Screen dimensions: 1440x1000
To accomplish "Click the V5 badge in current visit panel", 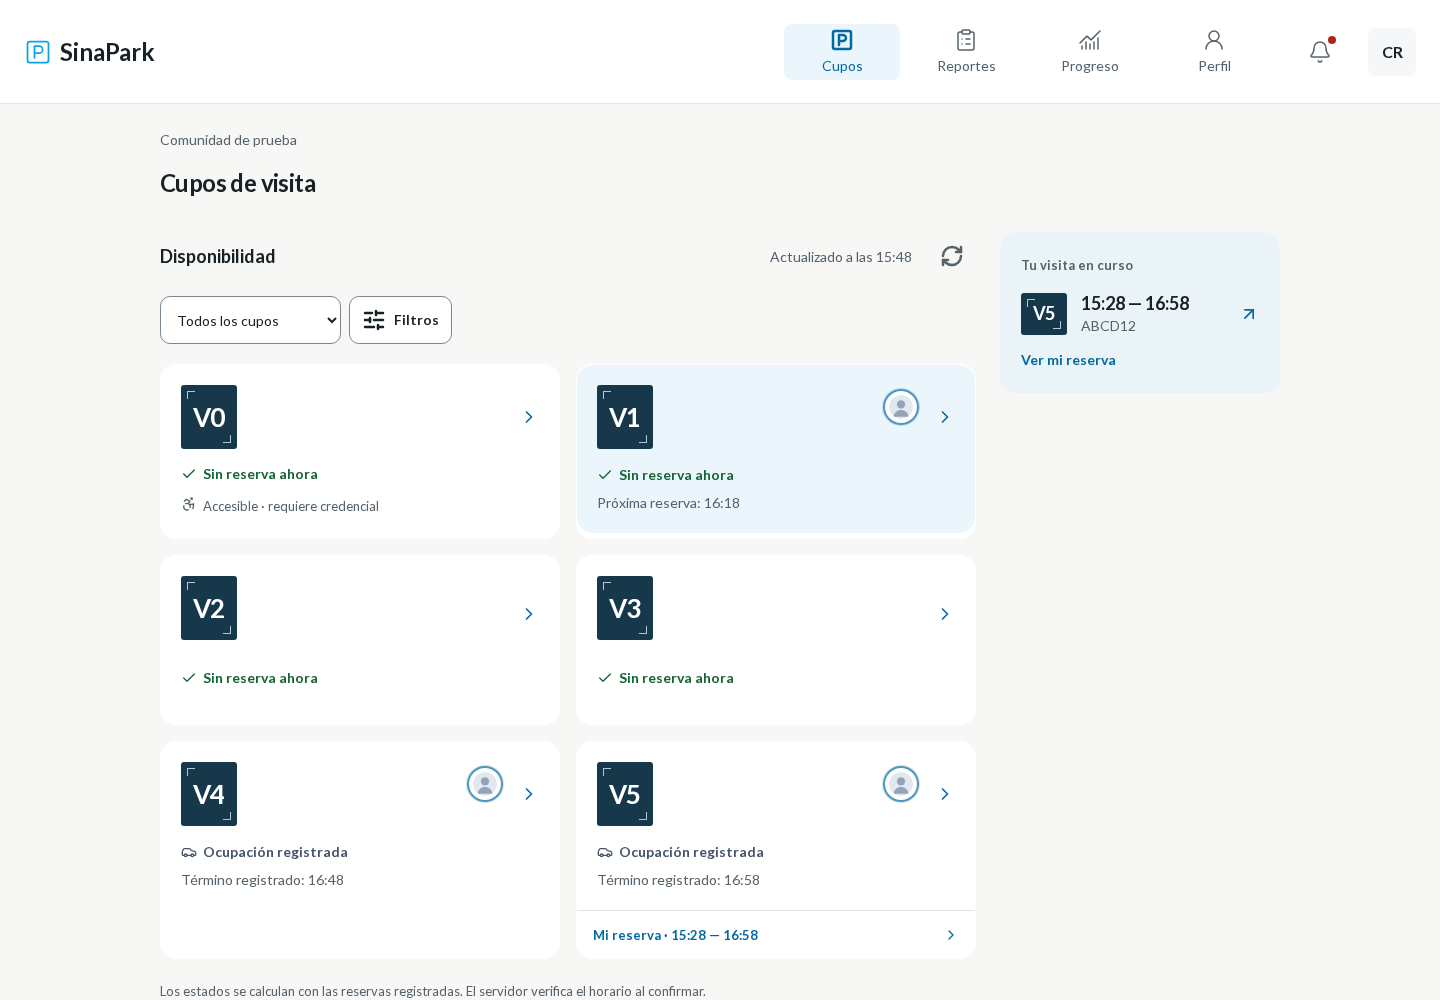I will [1044, 314].
